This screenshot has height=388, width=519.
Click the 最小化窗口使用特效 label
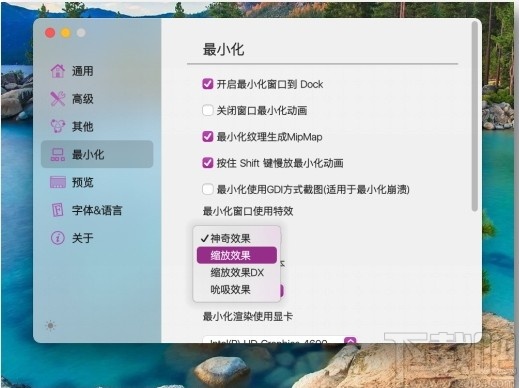[248, 211]
